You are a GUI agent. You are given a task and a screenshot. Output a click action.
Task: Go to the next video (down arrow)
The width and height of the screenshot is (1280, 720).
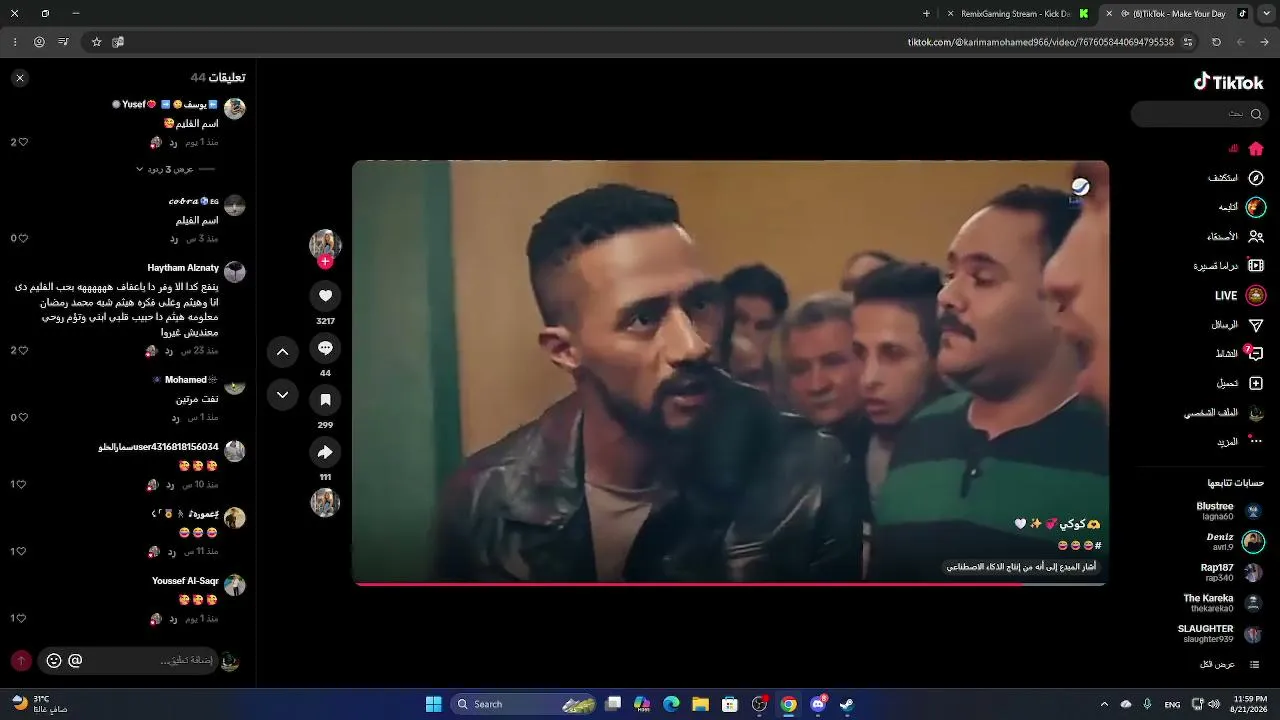click(x=282, y=395)
